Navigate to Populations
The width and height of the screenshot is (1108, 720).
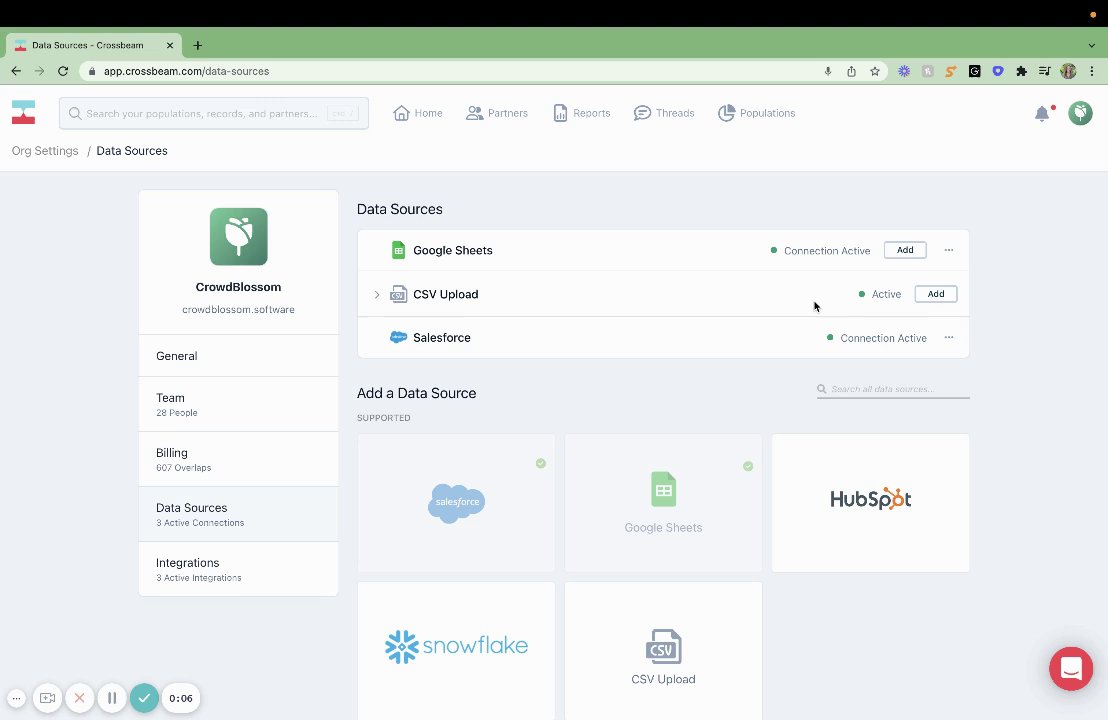tap(757, 113)
